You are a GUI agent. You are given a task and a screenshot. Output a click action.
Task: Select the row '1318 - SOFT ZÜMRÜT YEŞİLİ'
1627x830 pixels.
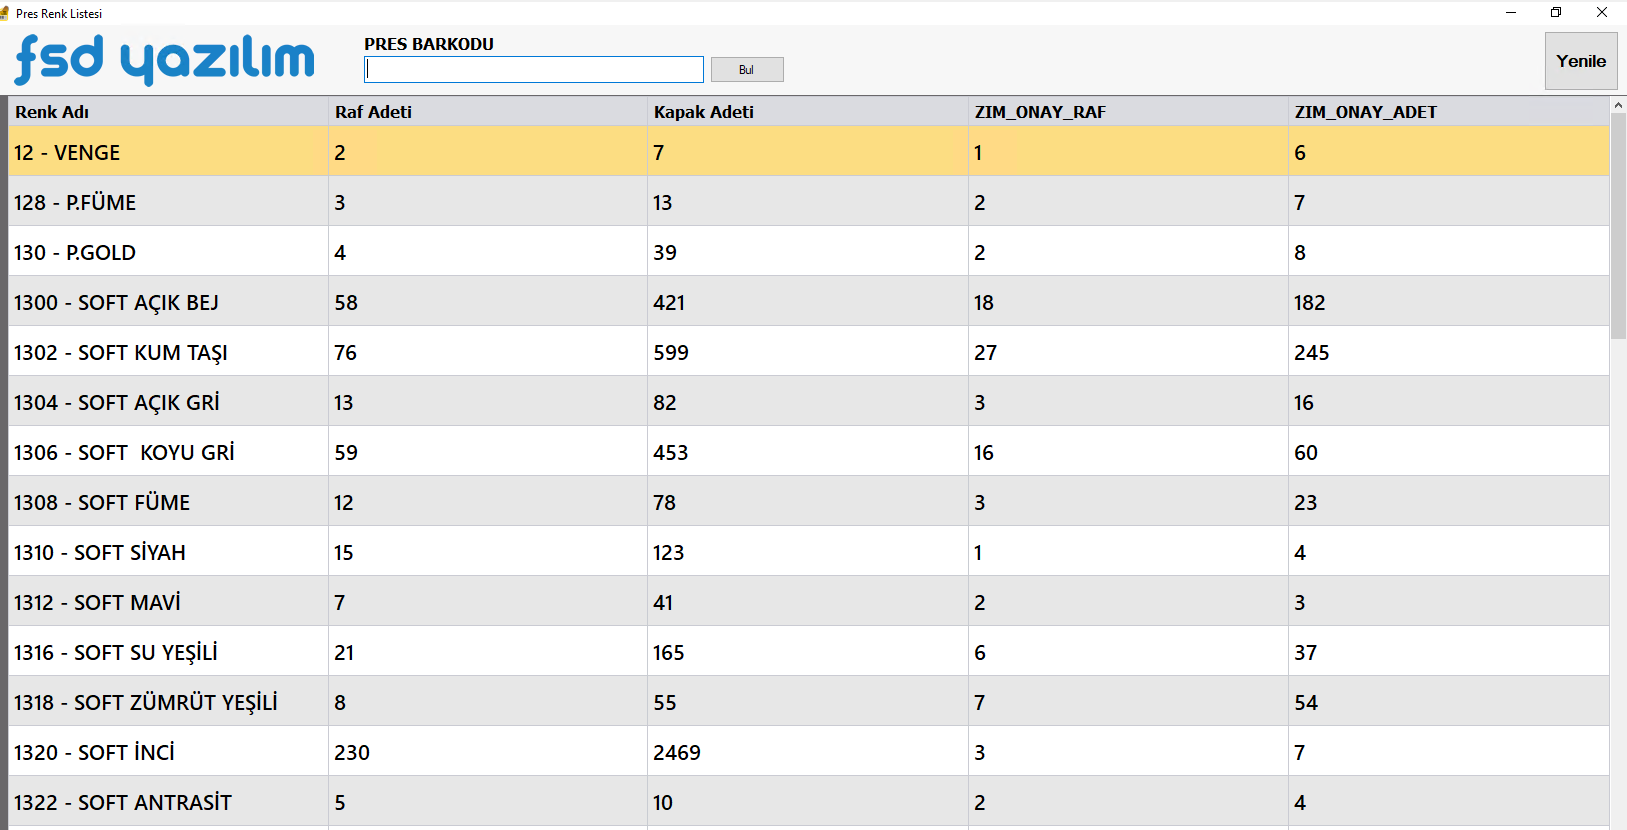(x=809, y=701)
